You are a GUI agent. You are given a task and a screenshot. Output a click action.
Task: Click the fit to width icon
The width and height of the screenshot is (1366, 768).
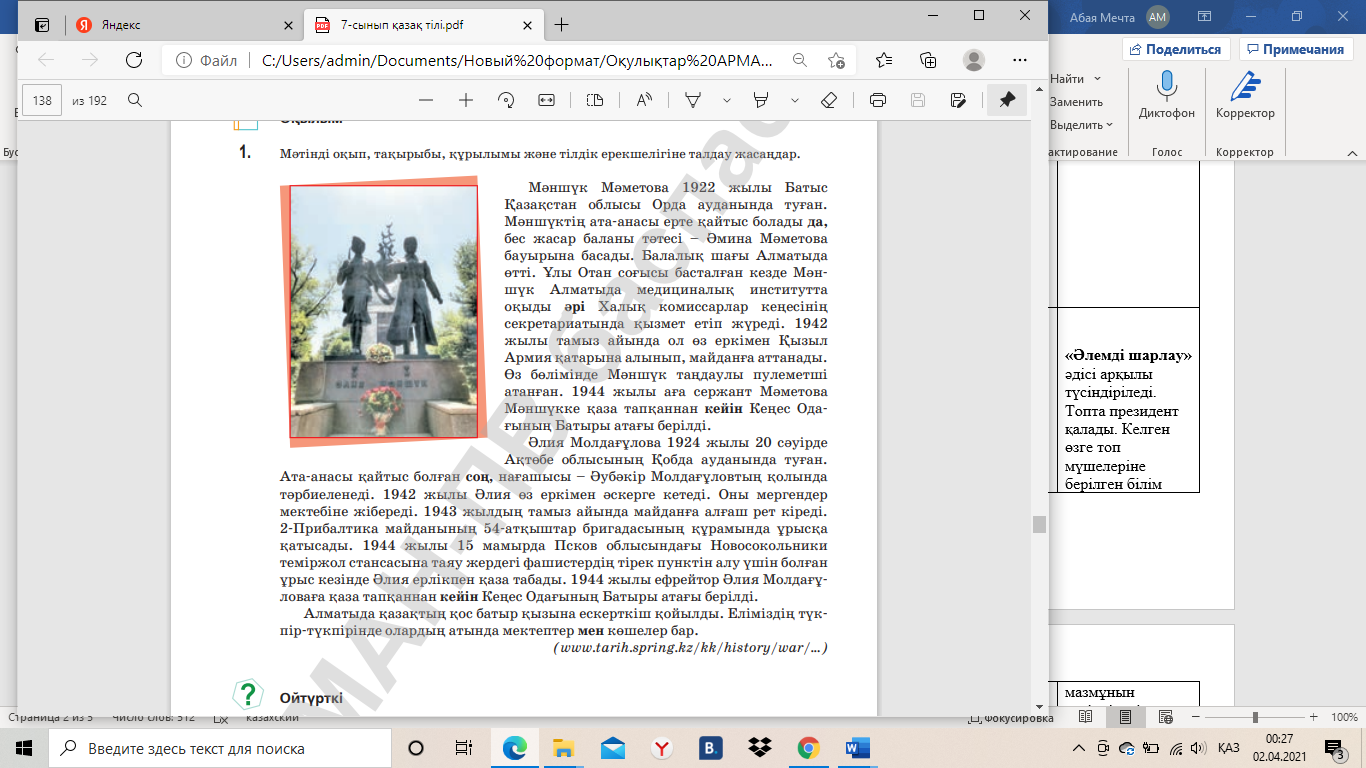(546, 100)
